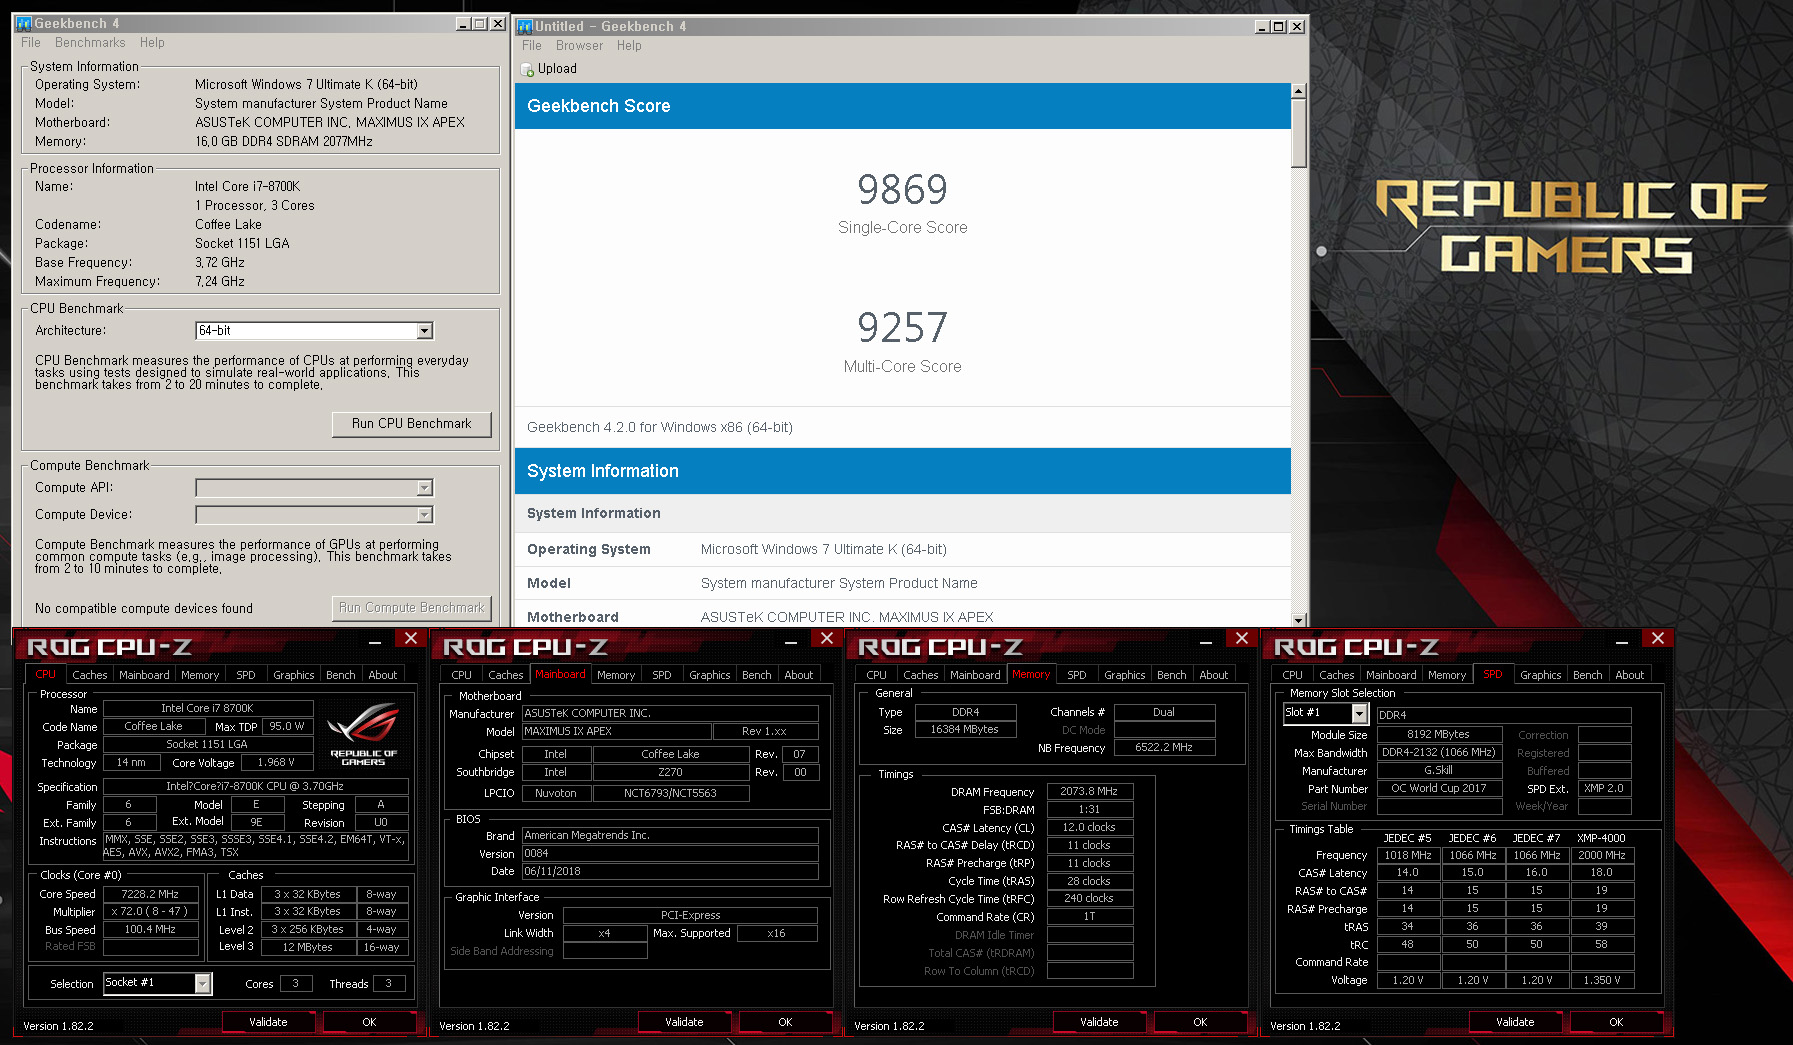Click the Core Voltage 1.968 V field
This screenshot has height=1045, width=1793.
[x=277, y=762]
